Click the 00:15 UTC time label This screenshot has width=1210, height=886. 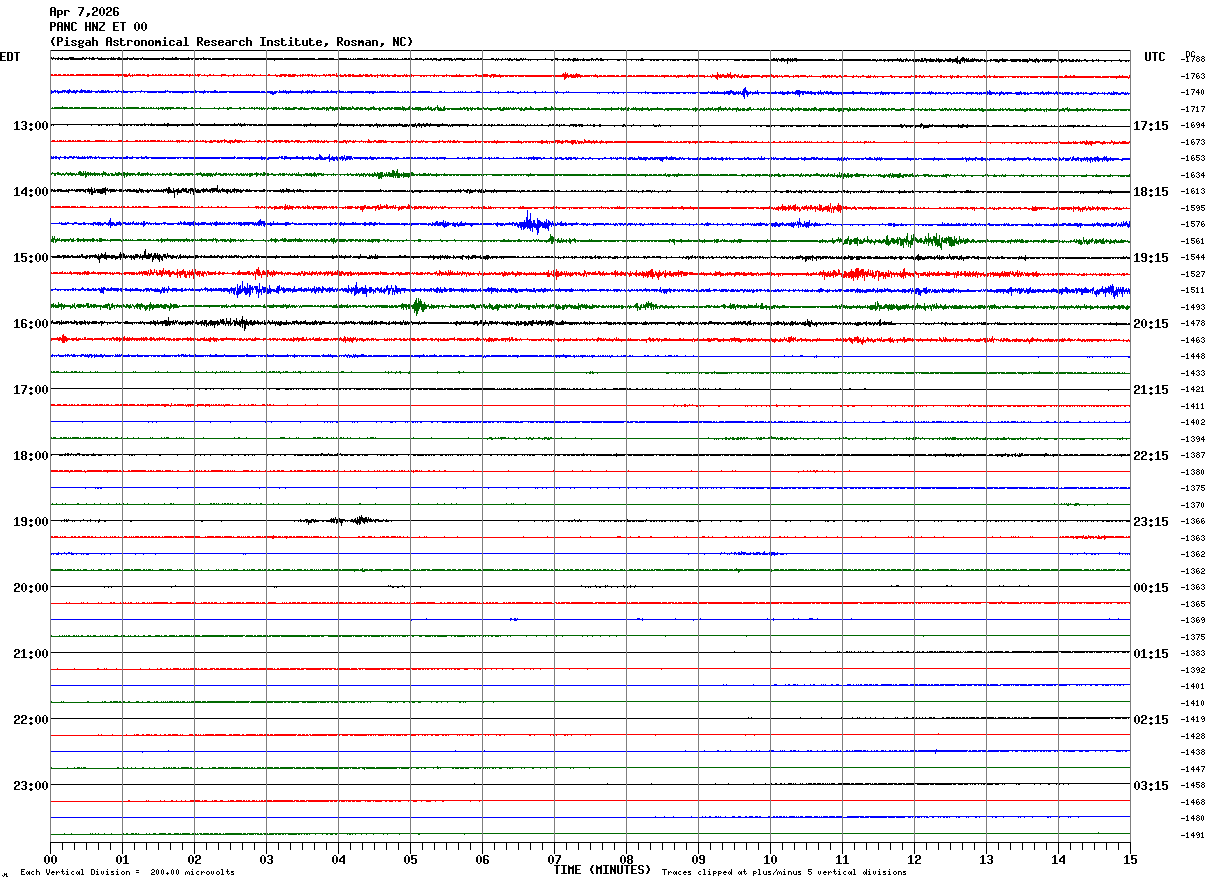1151,588
